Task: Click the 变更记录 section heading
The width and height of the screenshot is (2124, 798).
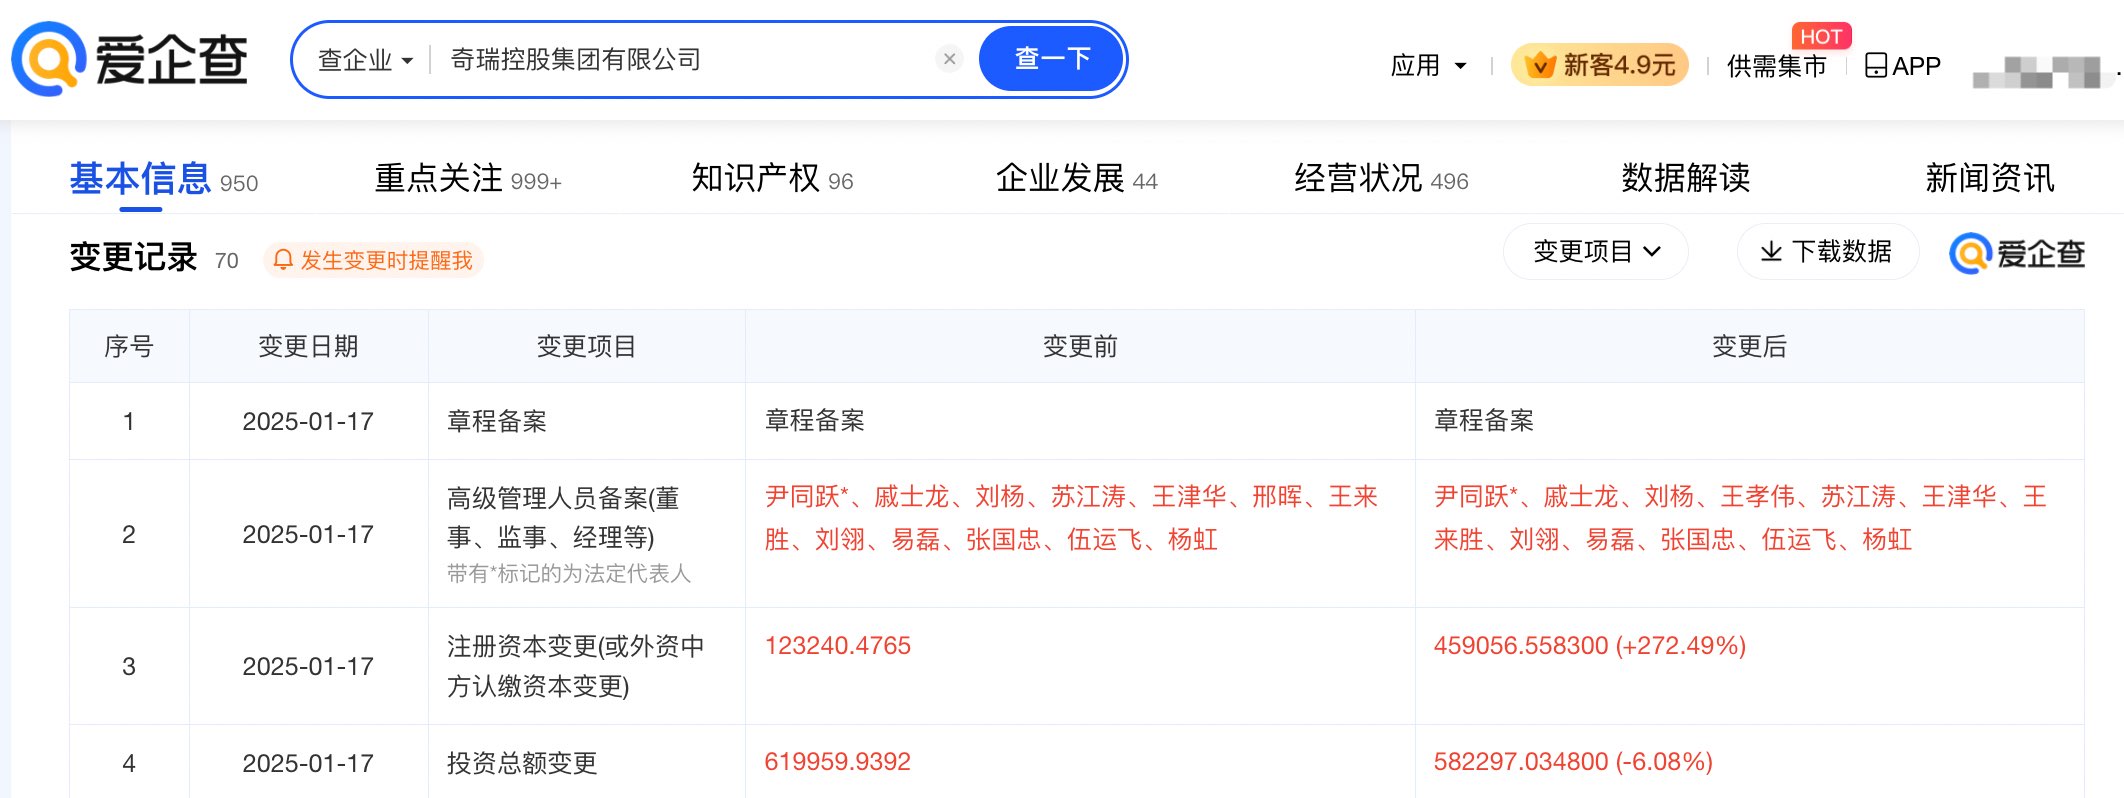Action: coord(134,258)
